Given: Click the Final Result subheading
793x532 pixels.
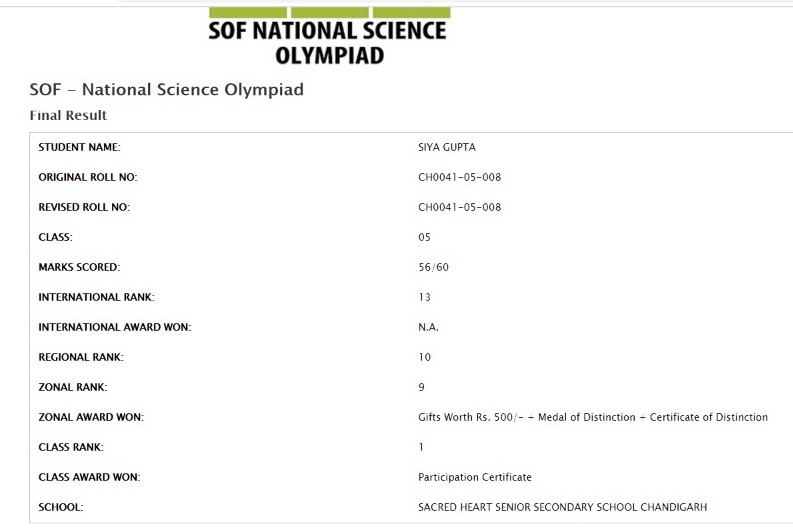Looking at the screenshot, I should (x=68, y=115).
